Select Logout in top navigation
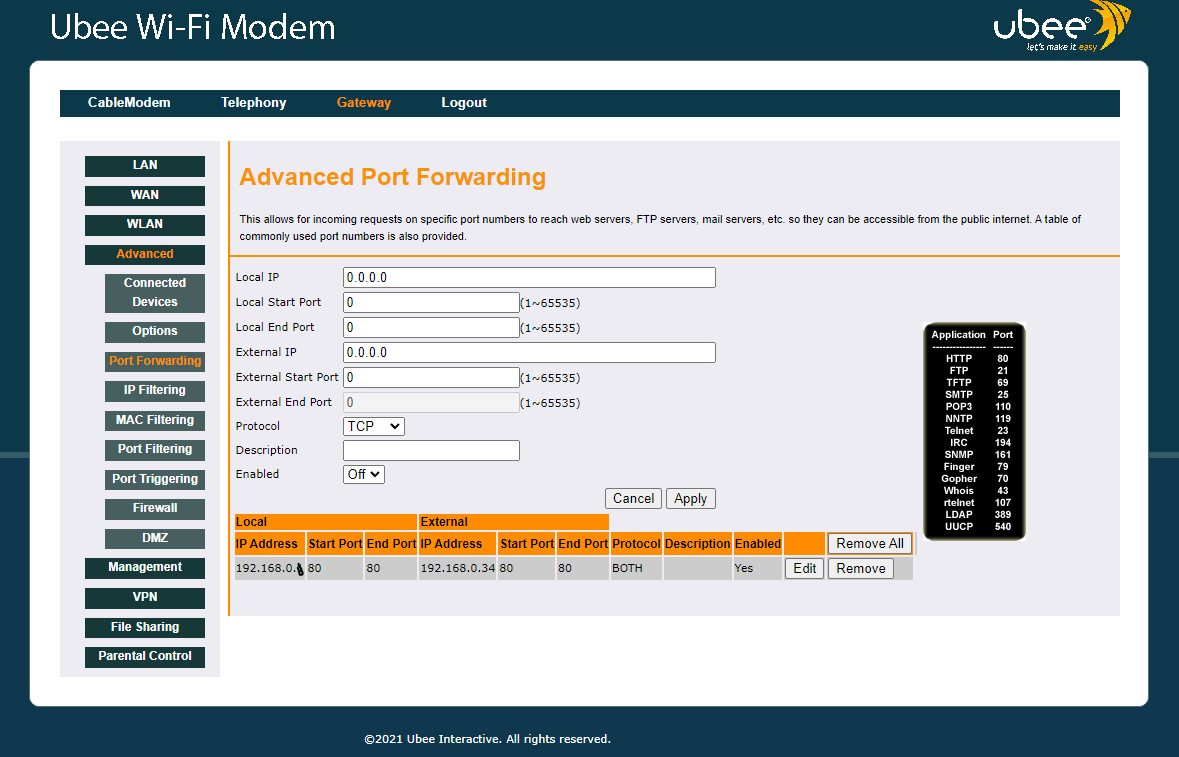 pos(464,103)
